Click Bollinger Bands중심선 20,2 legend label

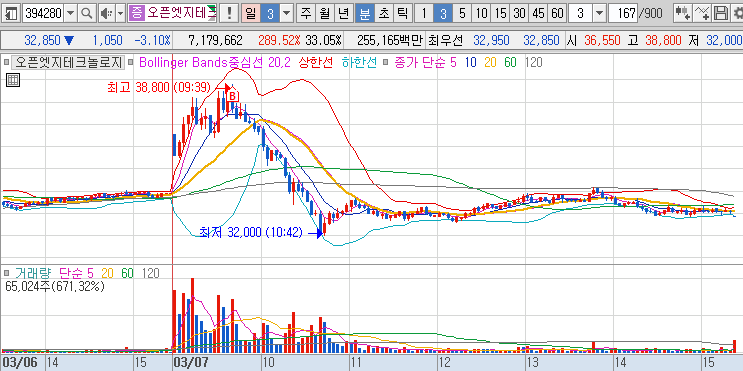tap(216, 62)
